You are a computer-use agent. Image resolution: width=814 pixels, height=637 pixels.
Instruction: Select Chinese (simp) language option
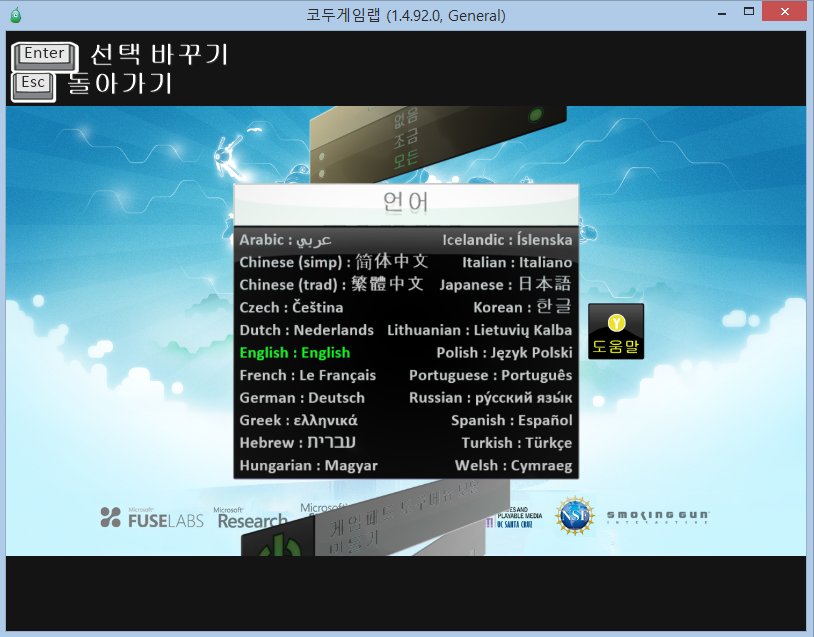pyautogui.click(x=334, y=262)
